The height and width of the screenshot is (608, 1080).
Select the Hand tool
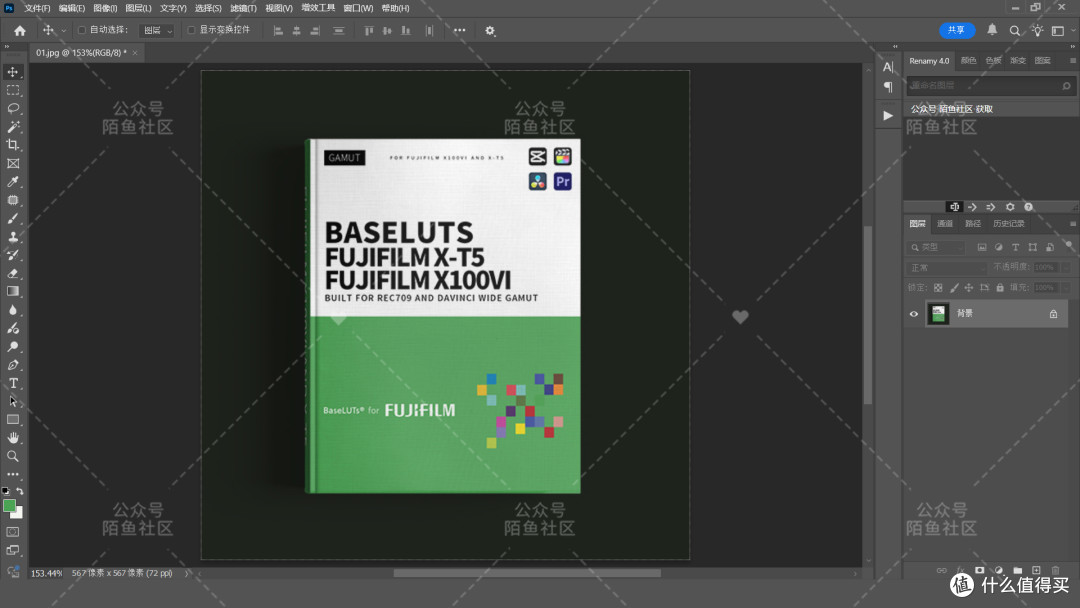coord(13,438)
